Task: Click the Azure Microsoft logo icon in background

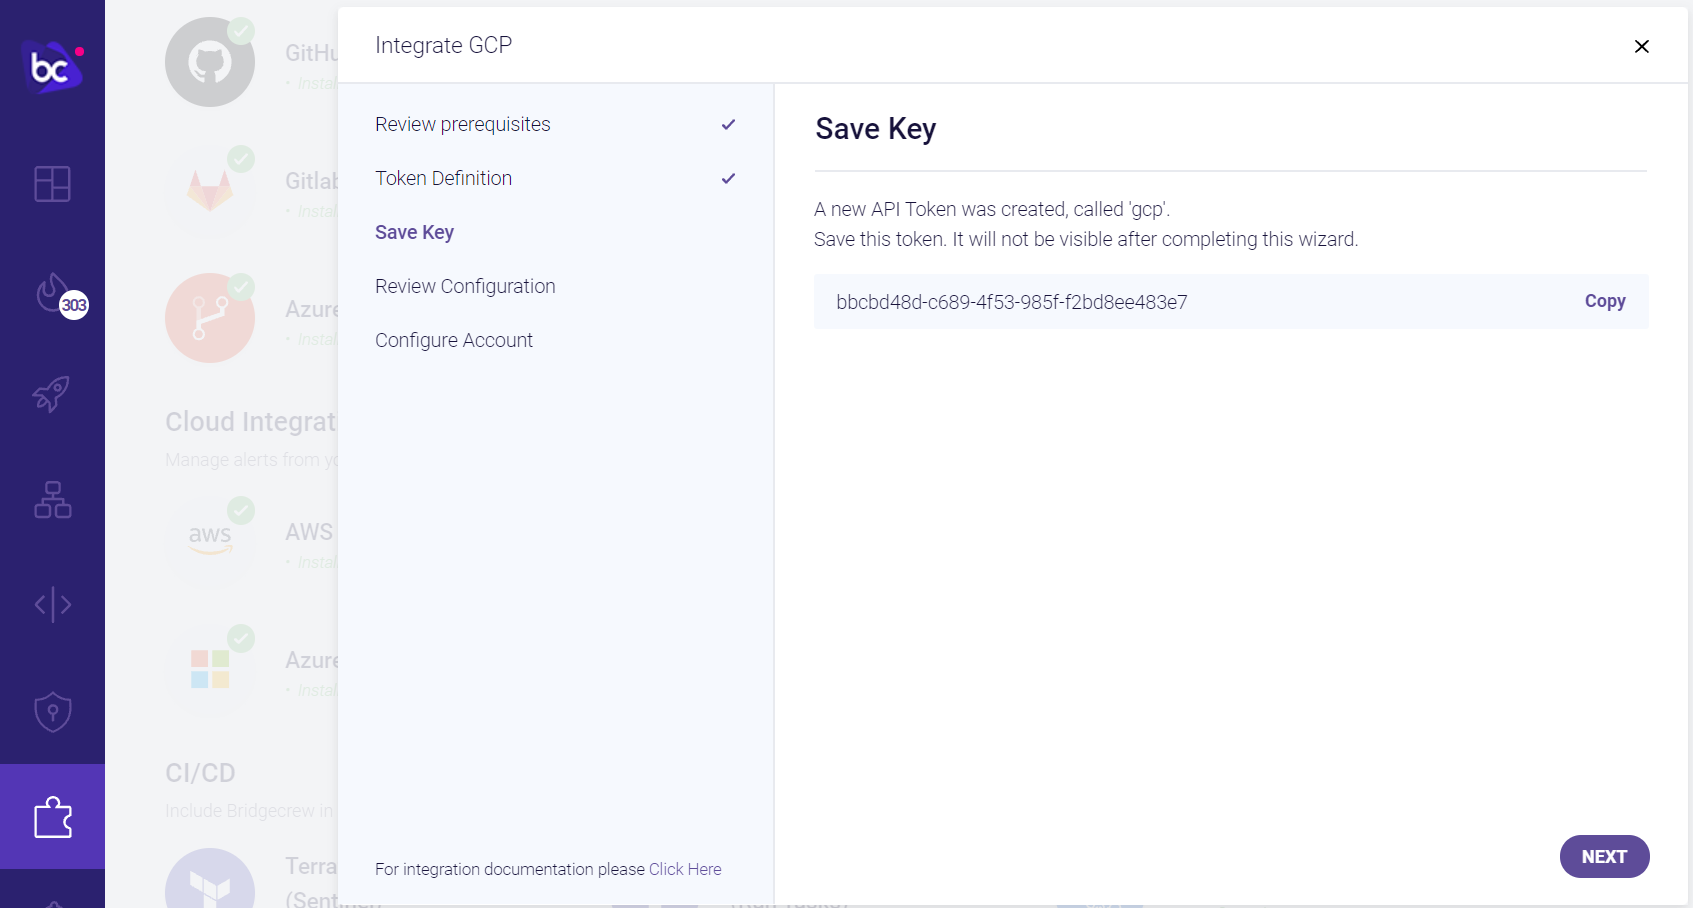Action: [x=210, y=669]
